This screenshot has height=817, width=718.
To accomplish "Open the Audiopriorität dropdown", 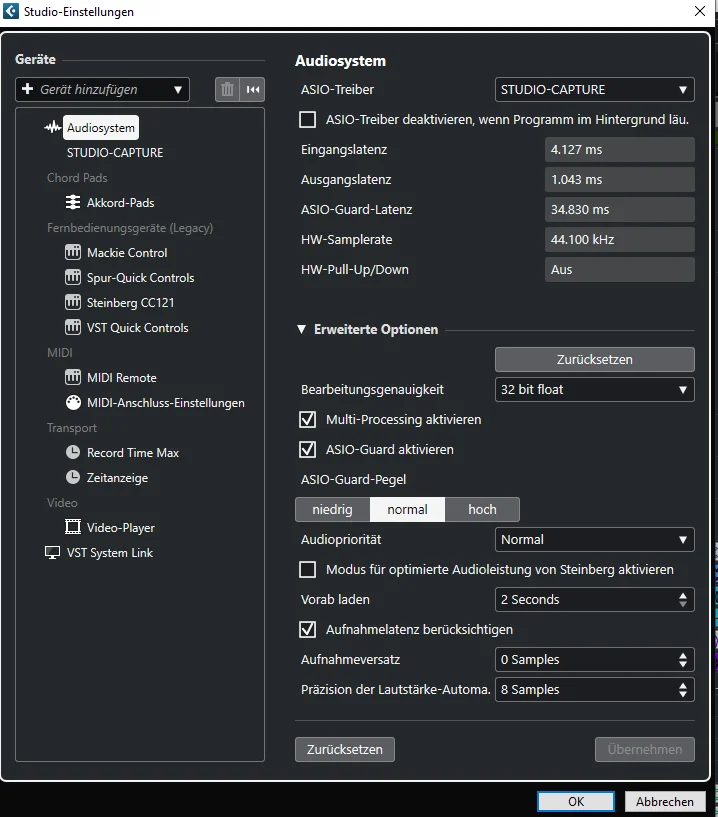I will (595, 540).
